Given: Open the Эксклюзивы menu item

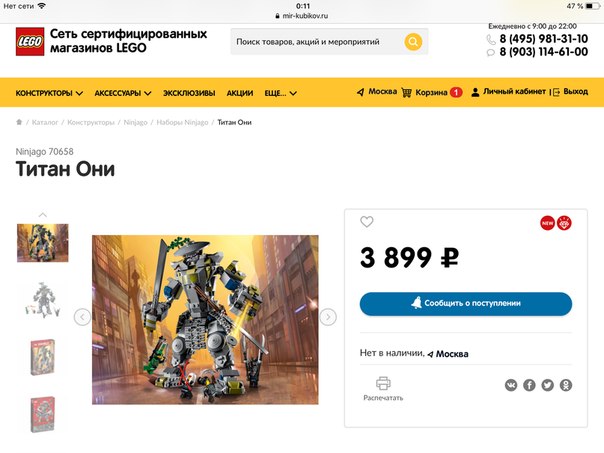Looking at the screenshot, I should pos(189,93).
